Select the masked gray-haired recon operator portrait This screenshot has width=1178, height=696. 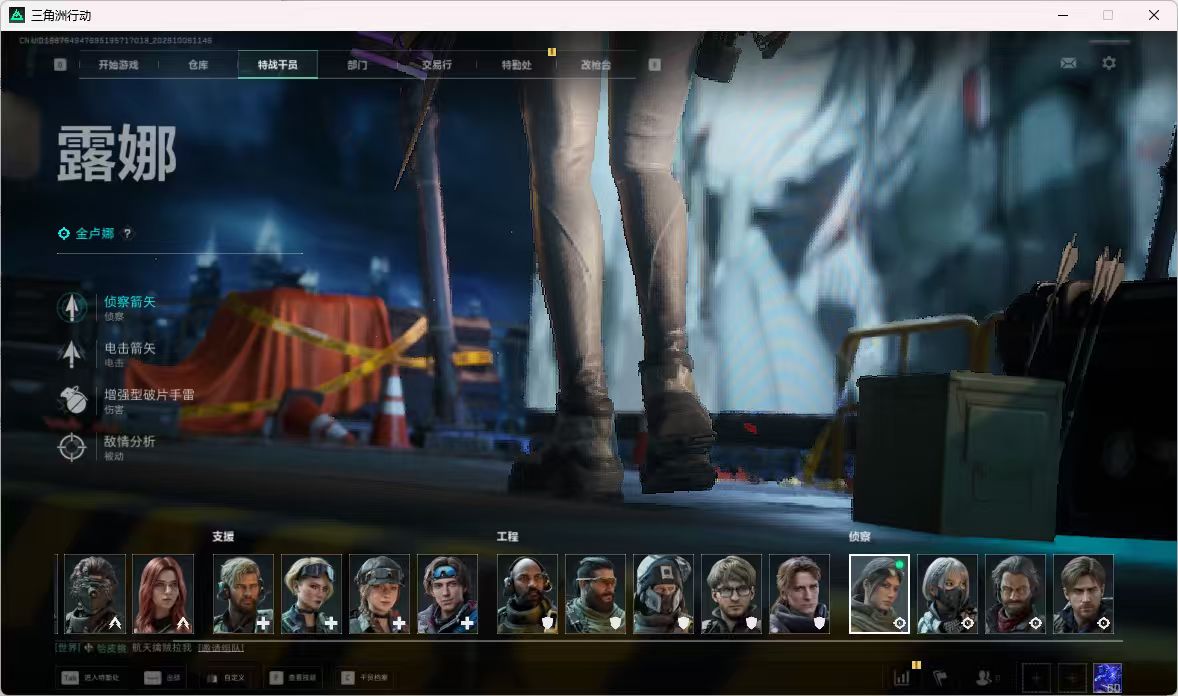947,594
